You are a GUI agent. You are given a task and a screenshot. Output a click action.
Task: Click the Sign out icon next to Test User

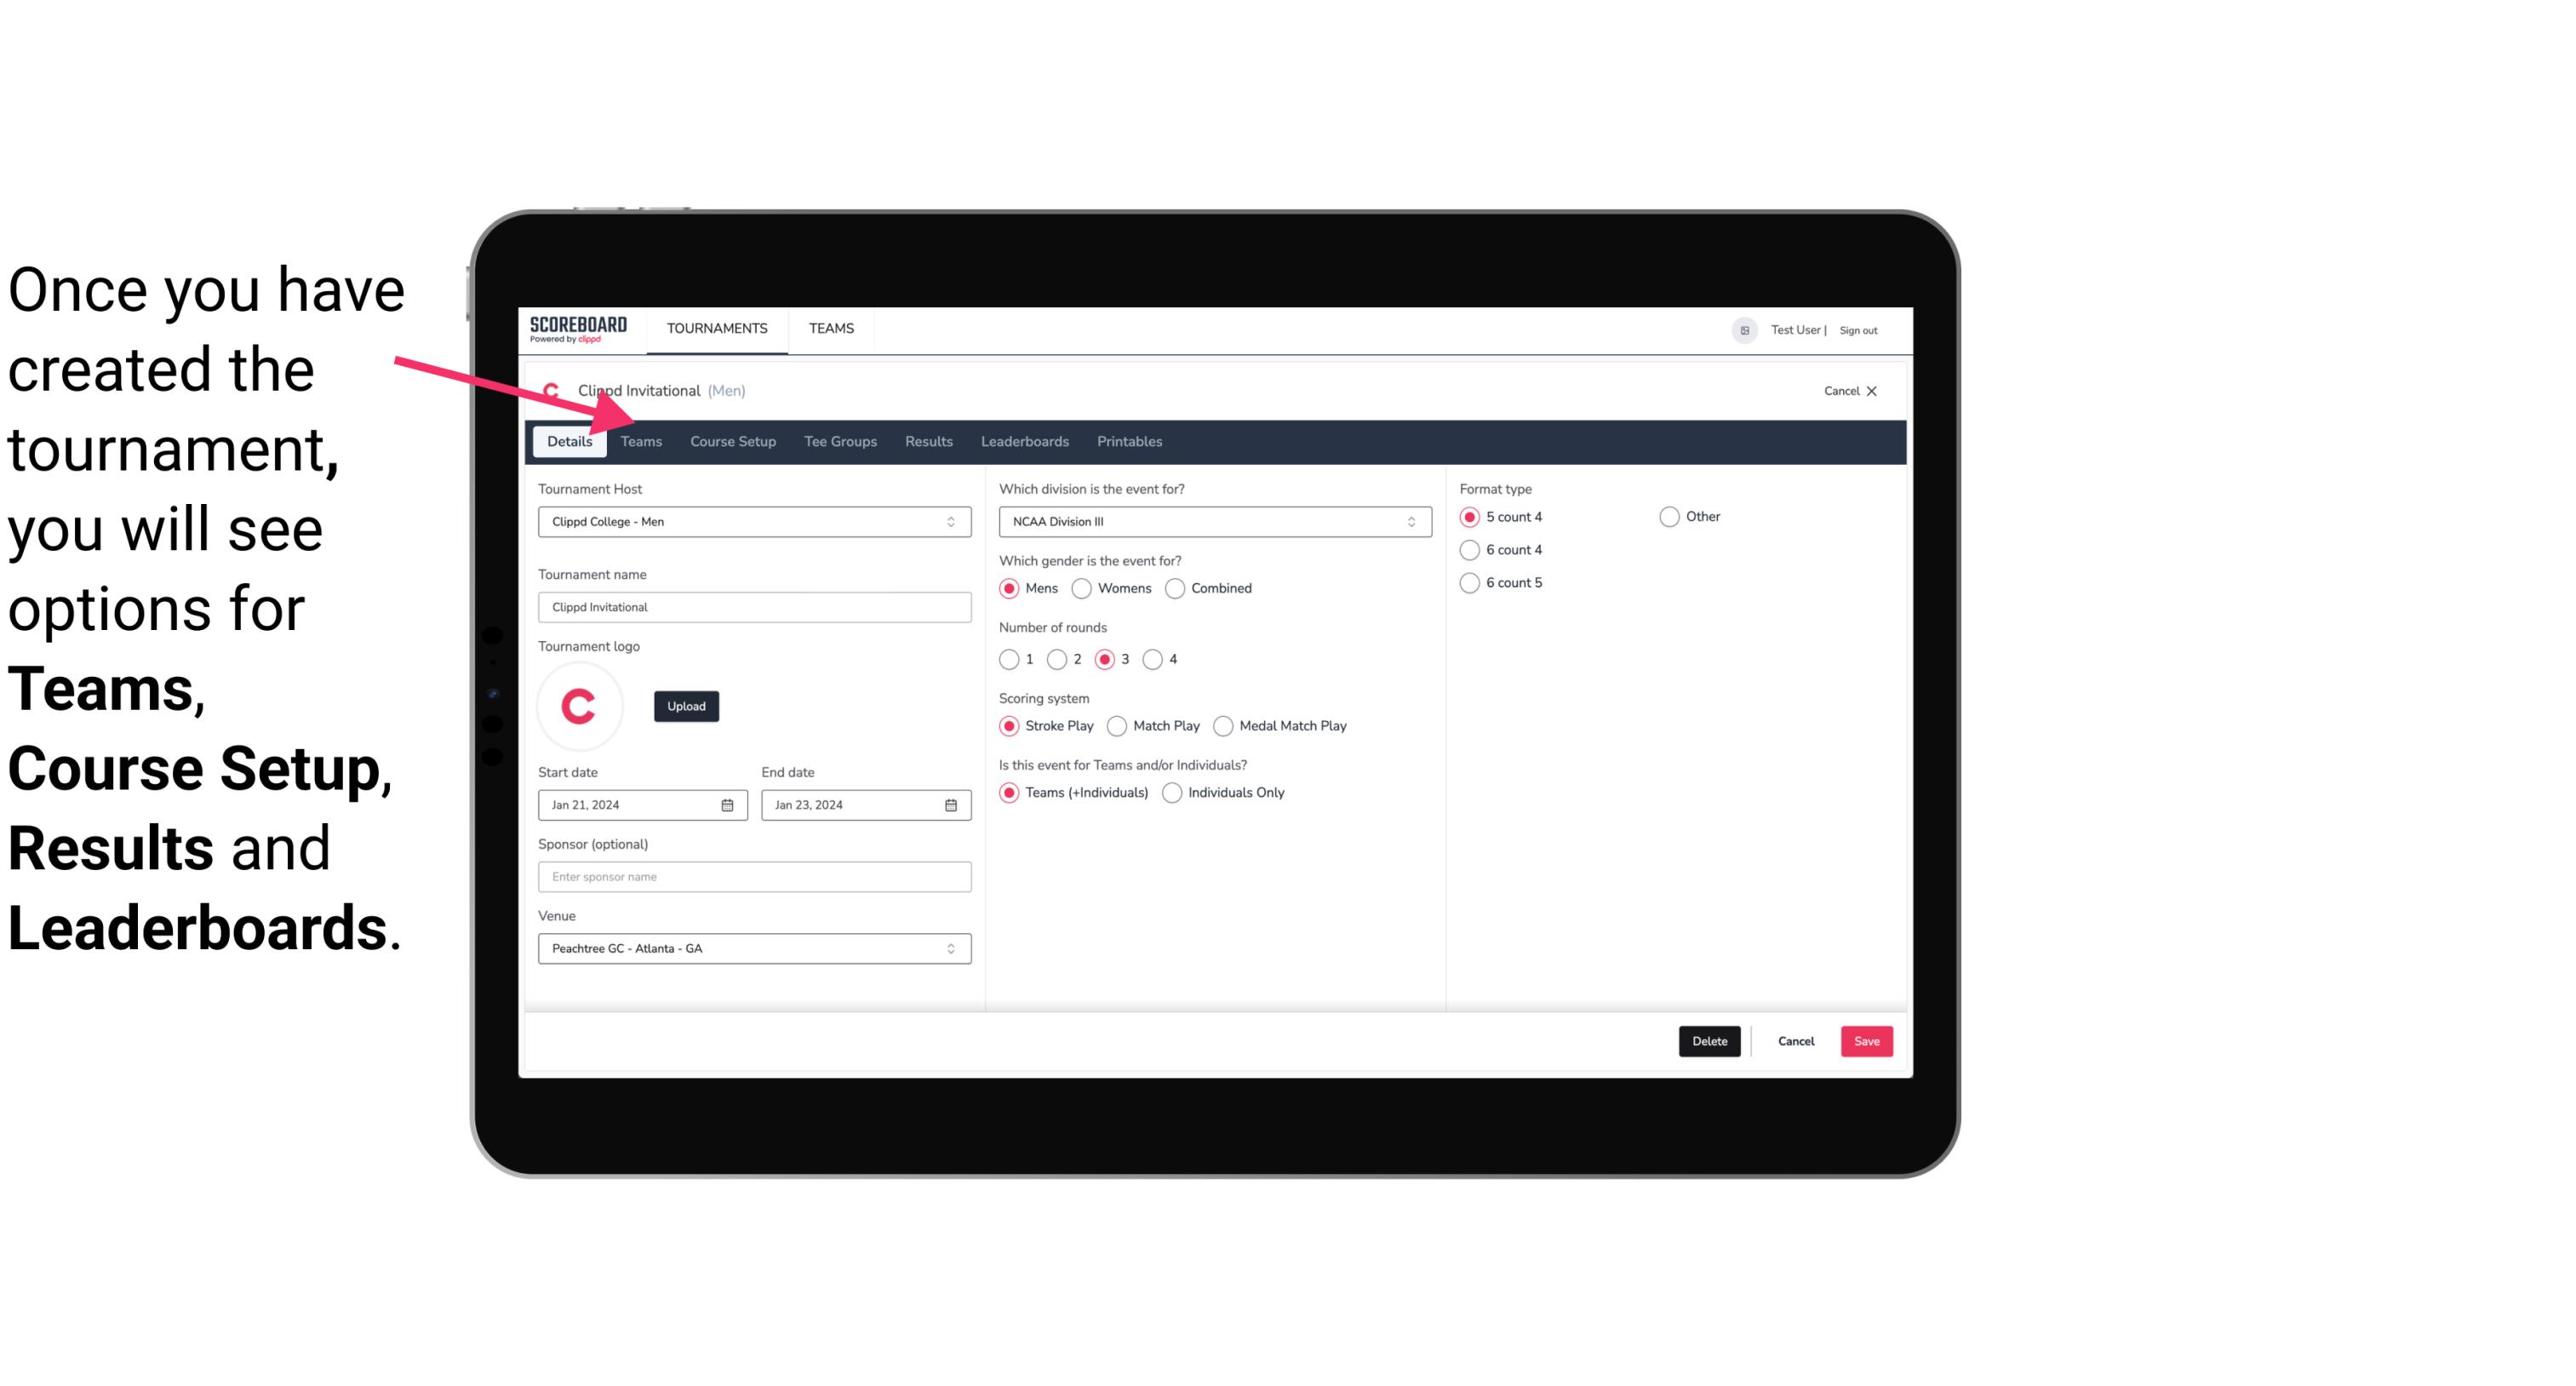(x=1858, y=328)
